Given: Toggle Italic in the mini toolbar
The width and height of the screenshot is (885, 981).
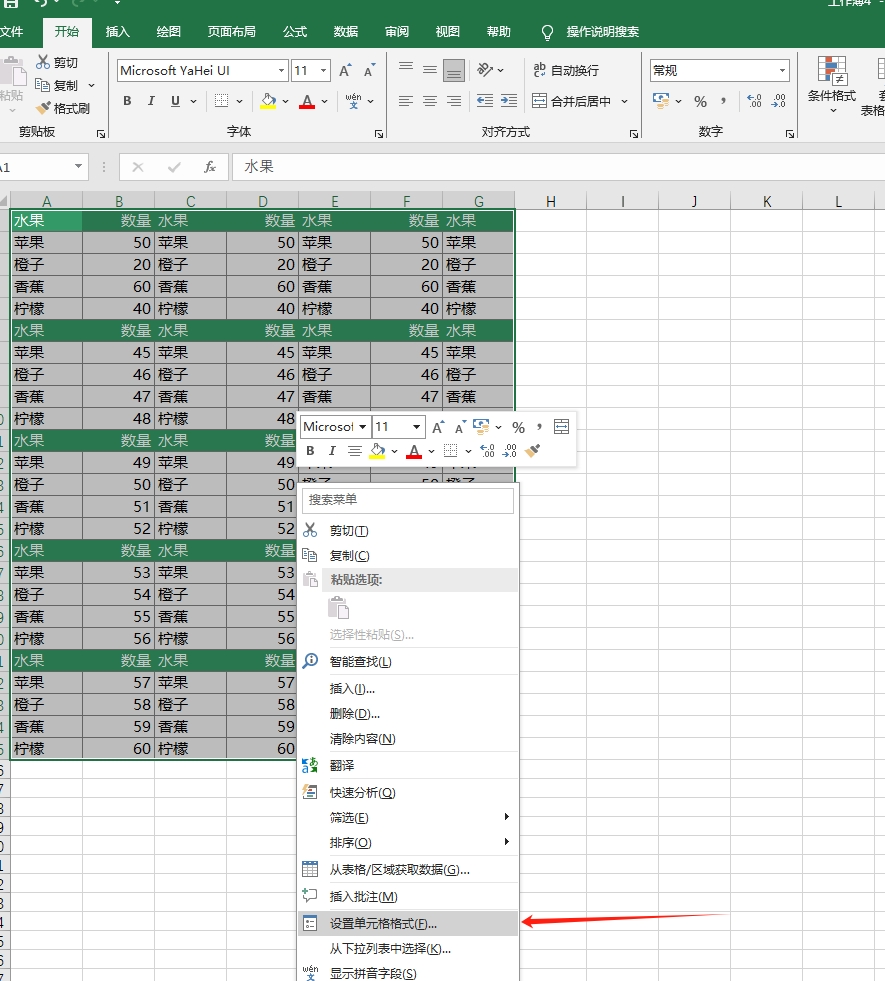Looking at the screenshot, I should (x=332, y=450).
